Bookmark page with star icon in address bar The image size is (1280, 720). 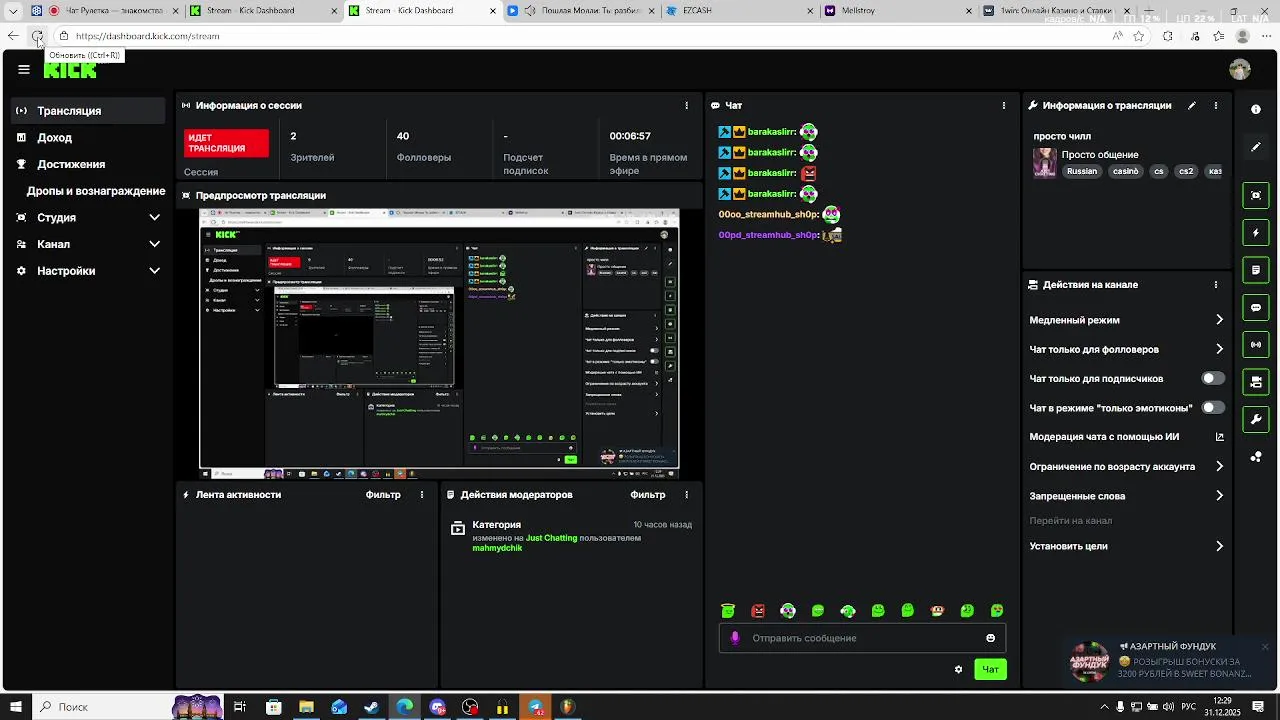pos(1139,36)
